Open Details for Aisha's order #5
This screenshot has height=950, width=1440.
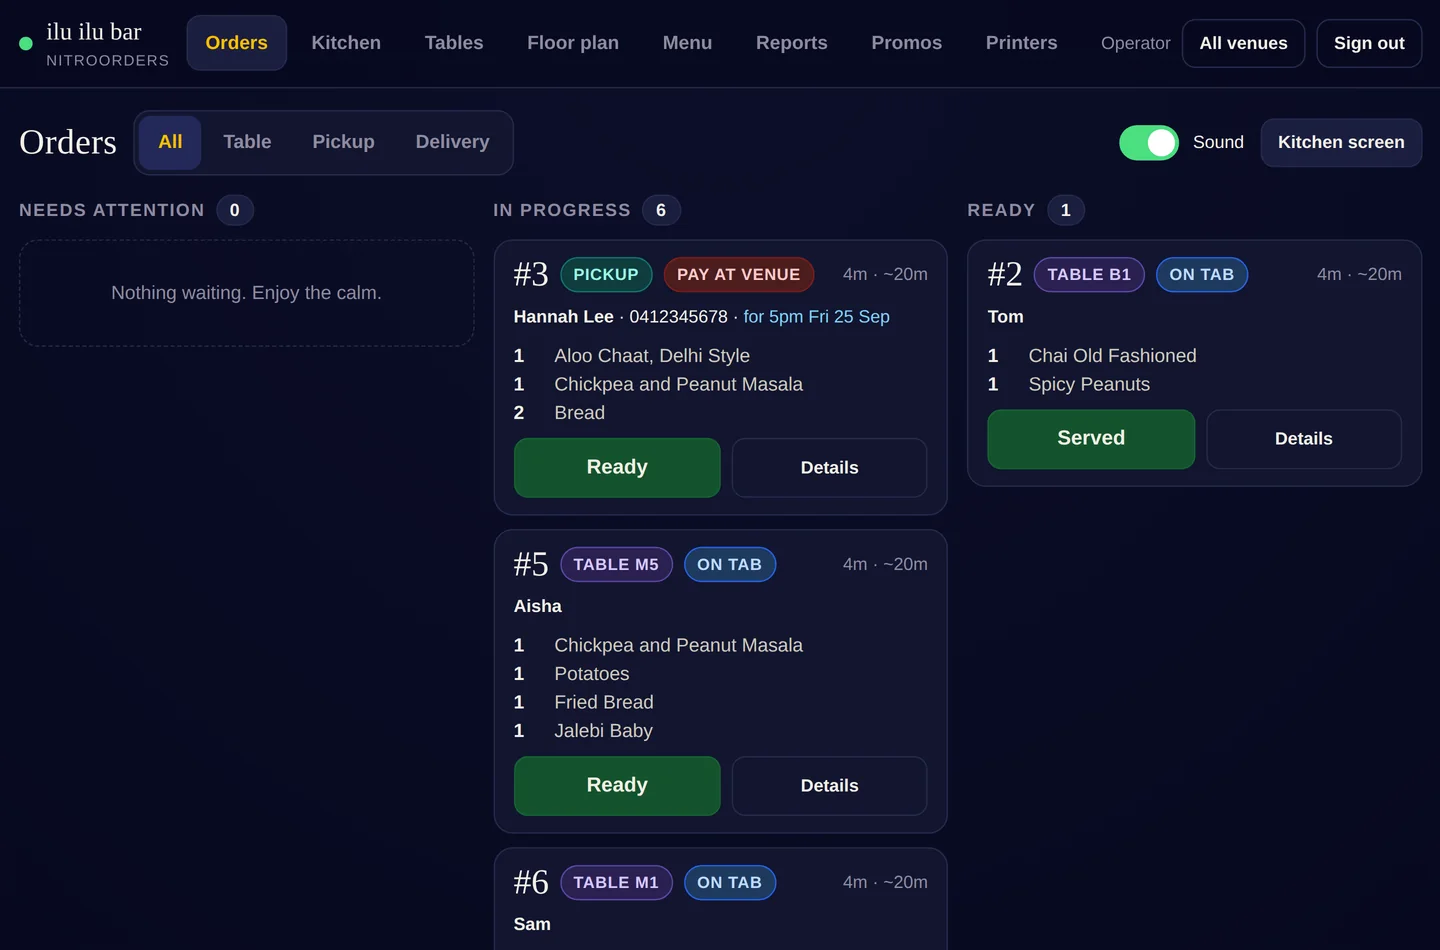[x=829, y=786]
